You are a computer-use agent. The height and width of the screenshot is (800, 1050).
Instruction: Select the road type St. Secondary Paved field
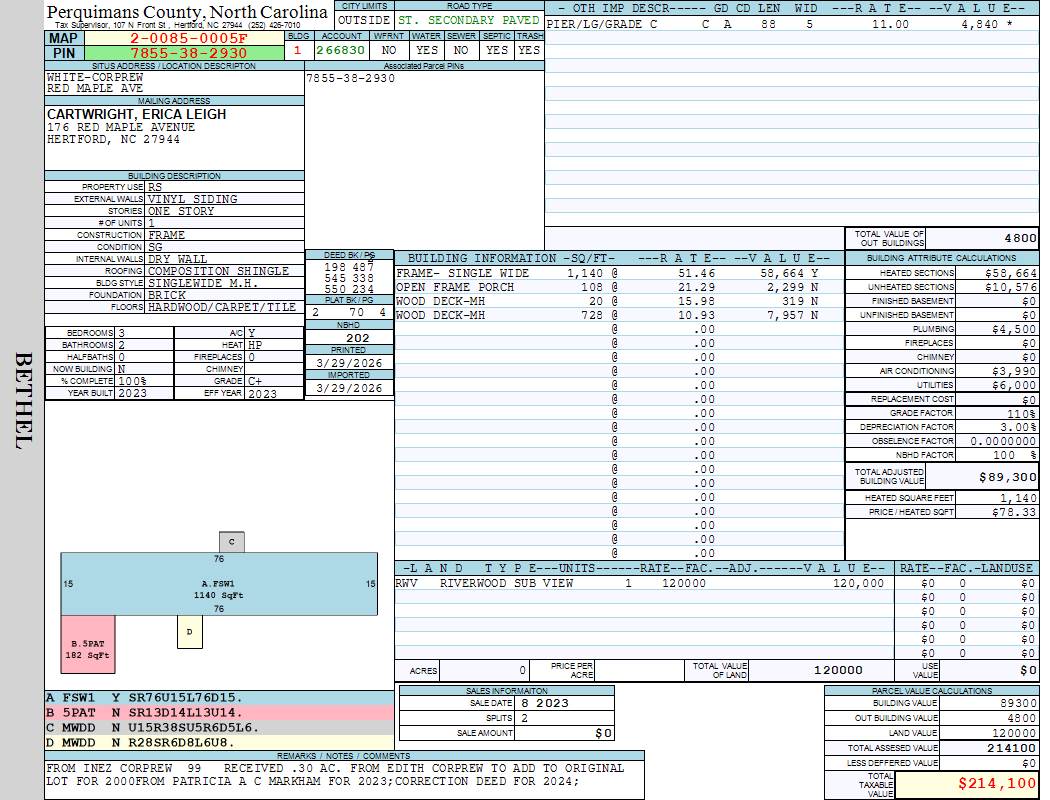click(x=468, y=20)
